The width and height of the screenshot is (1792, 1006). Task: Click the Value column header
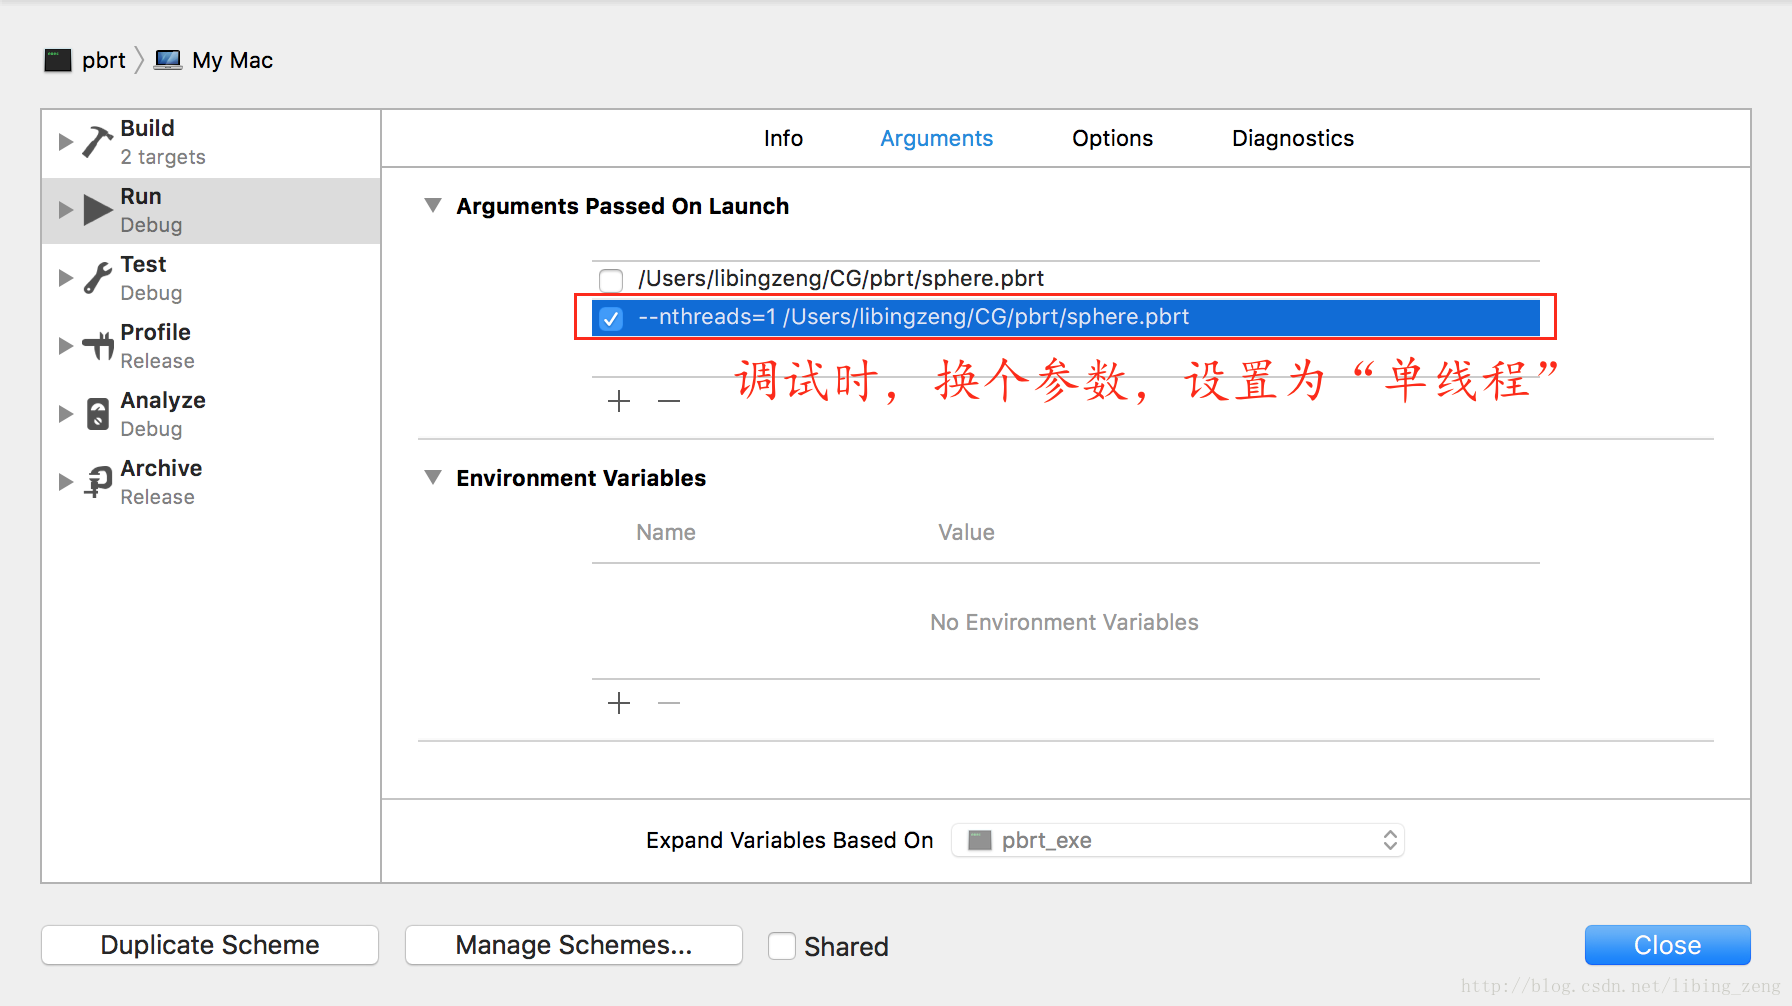coord(966,532)
